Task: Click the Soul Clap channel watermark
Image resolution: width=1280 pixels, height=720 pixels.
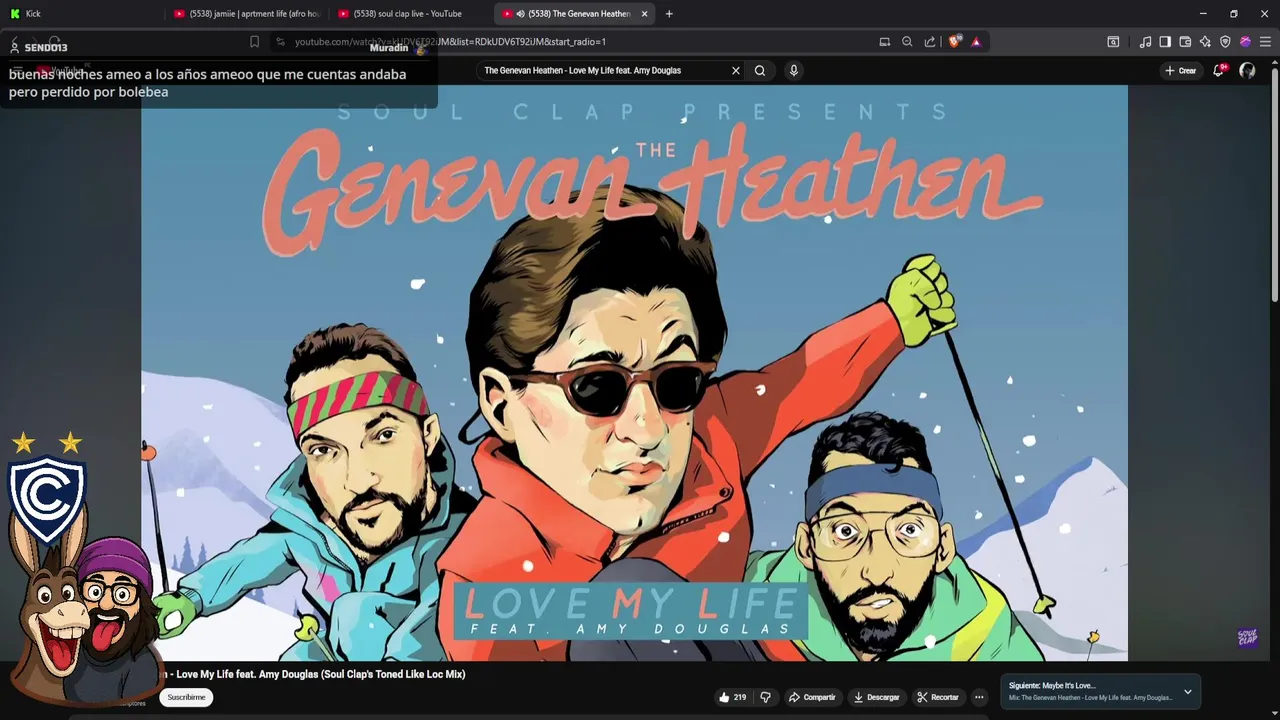Action: pyautogui.click(x=1247, y=638)
